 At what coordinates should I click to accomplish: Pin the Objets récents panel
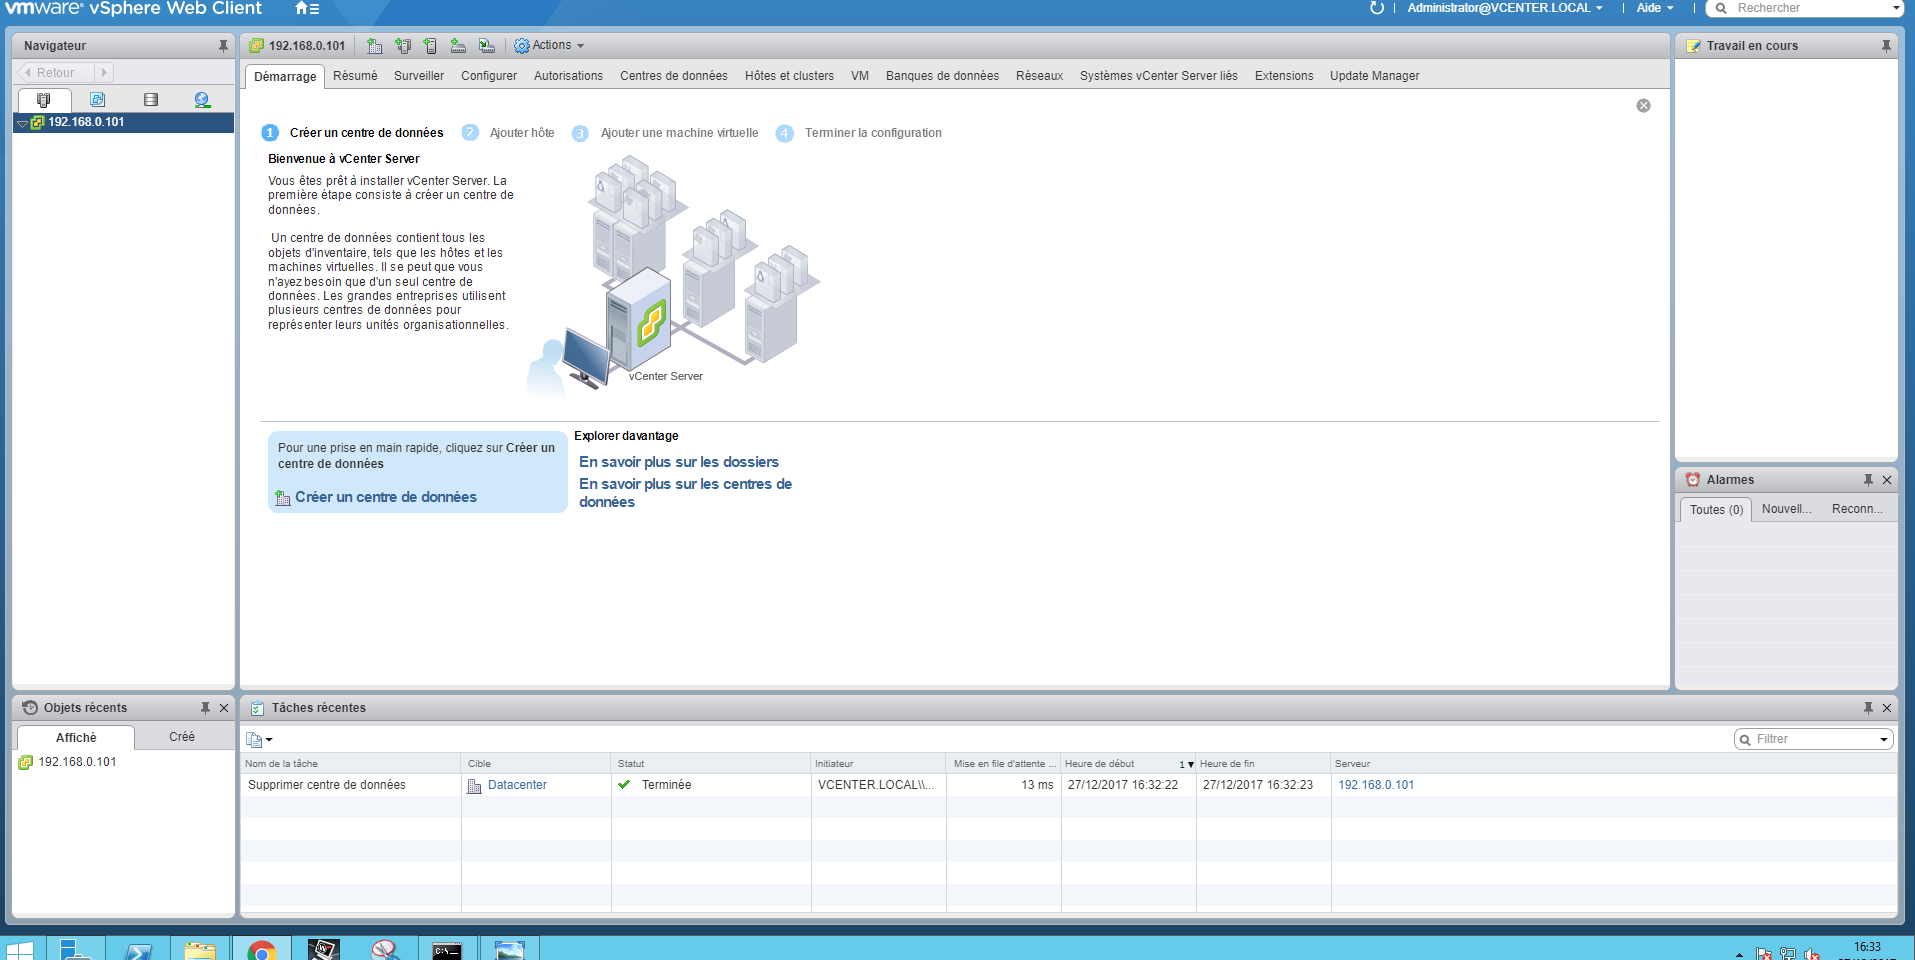tap(205, 708)
